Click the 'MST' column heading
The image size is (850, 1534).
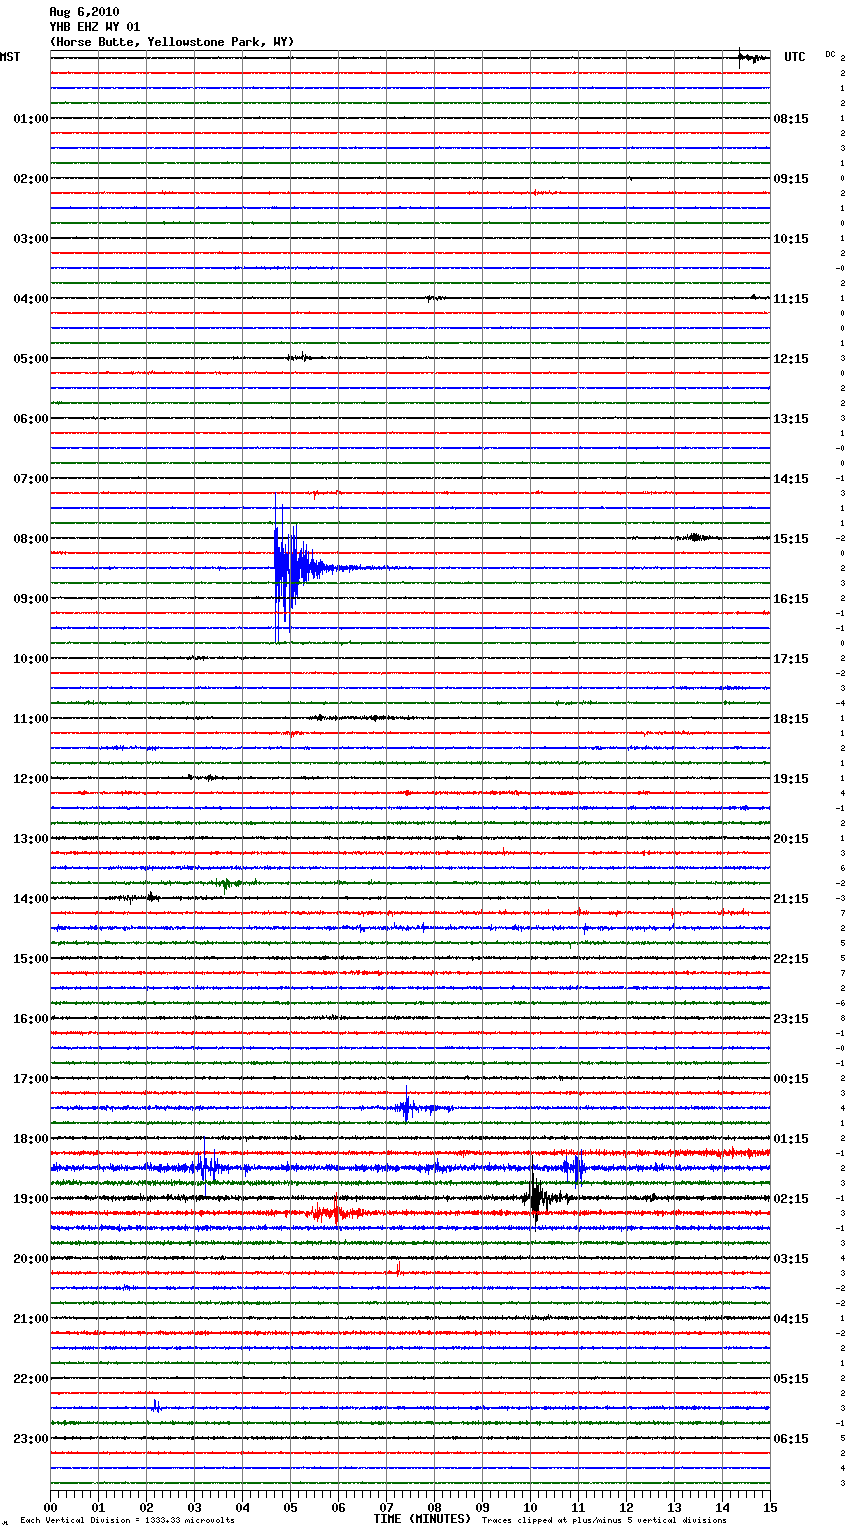10,58
